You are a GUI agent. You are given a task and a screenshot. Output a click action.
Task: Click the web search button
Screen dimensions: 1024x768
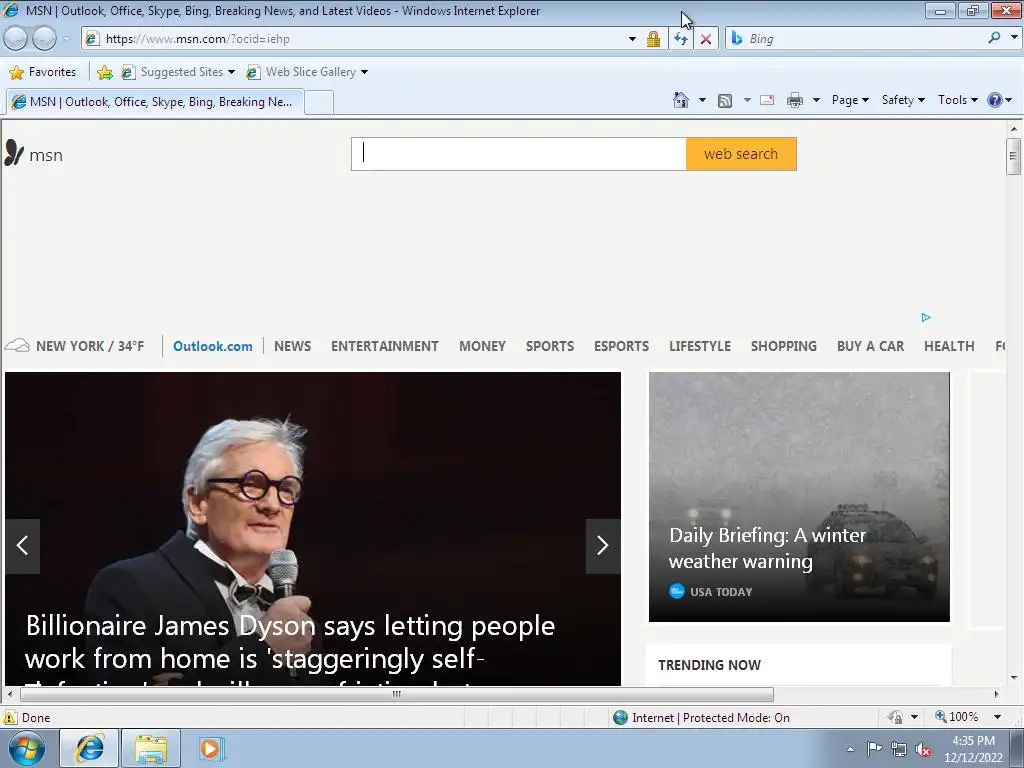[741, 154]
